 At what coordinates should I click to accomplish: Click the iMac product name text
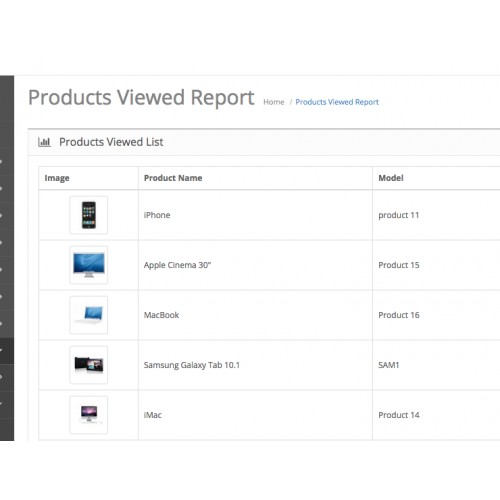(x=153, y=415)
